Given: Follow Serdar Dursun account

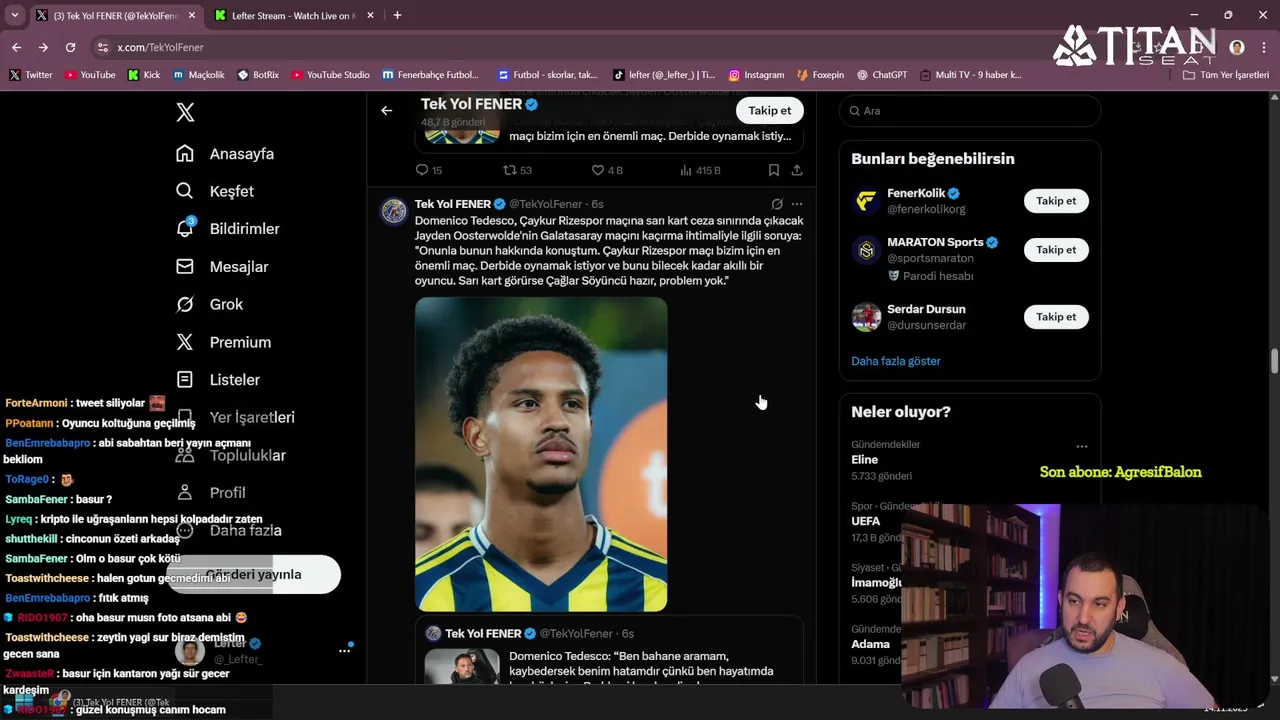Looking at the screenshot, I should click(1056, 317).
